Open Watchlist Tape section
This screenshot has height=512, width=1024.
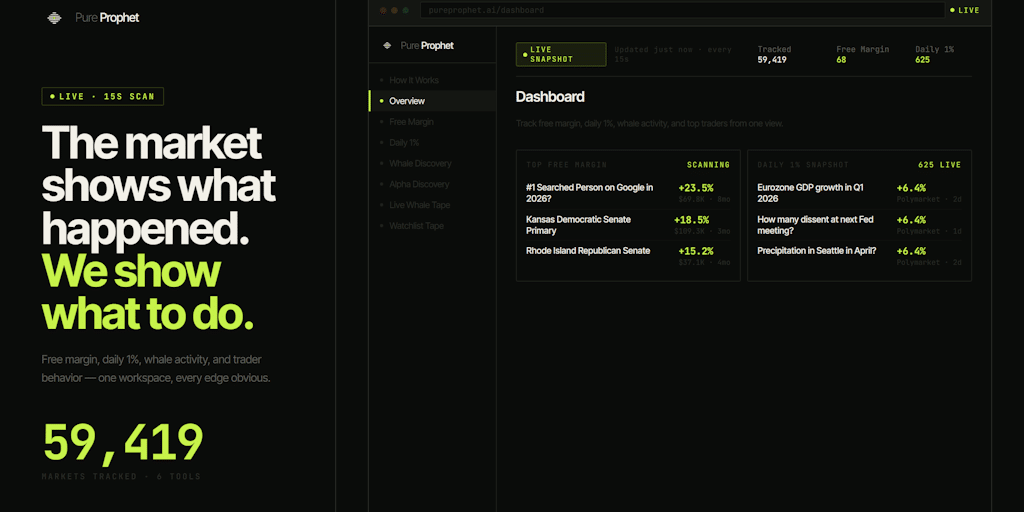click(416, 226)
